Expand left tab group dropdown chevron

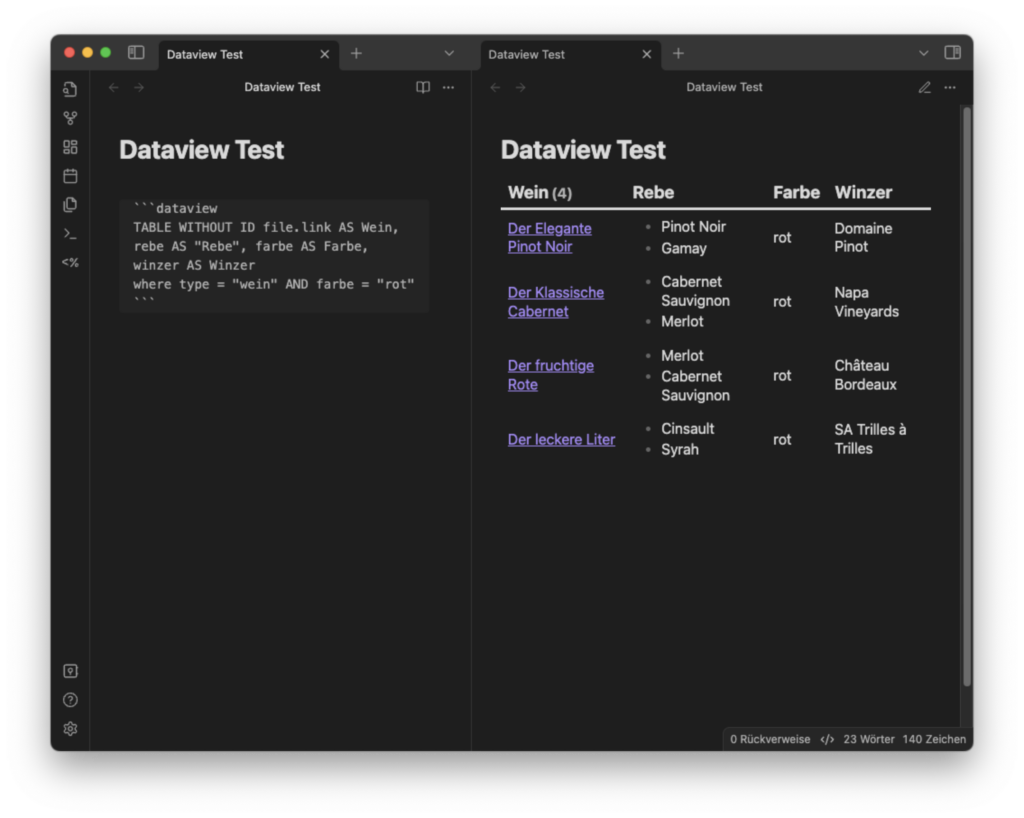[x=449, y=54]
